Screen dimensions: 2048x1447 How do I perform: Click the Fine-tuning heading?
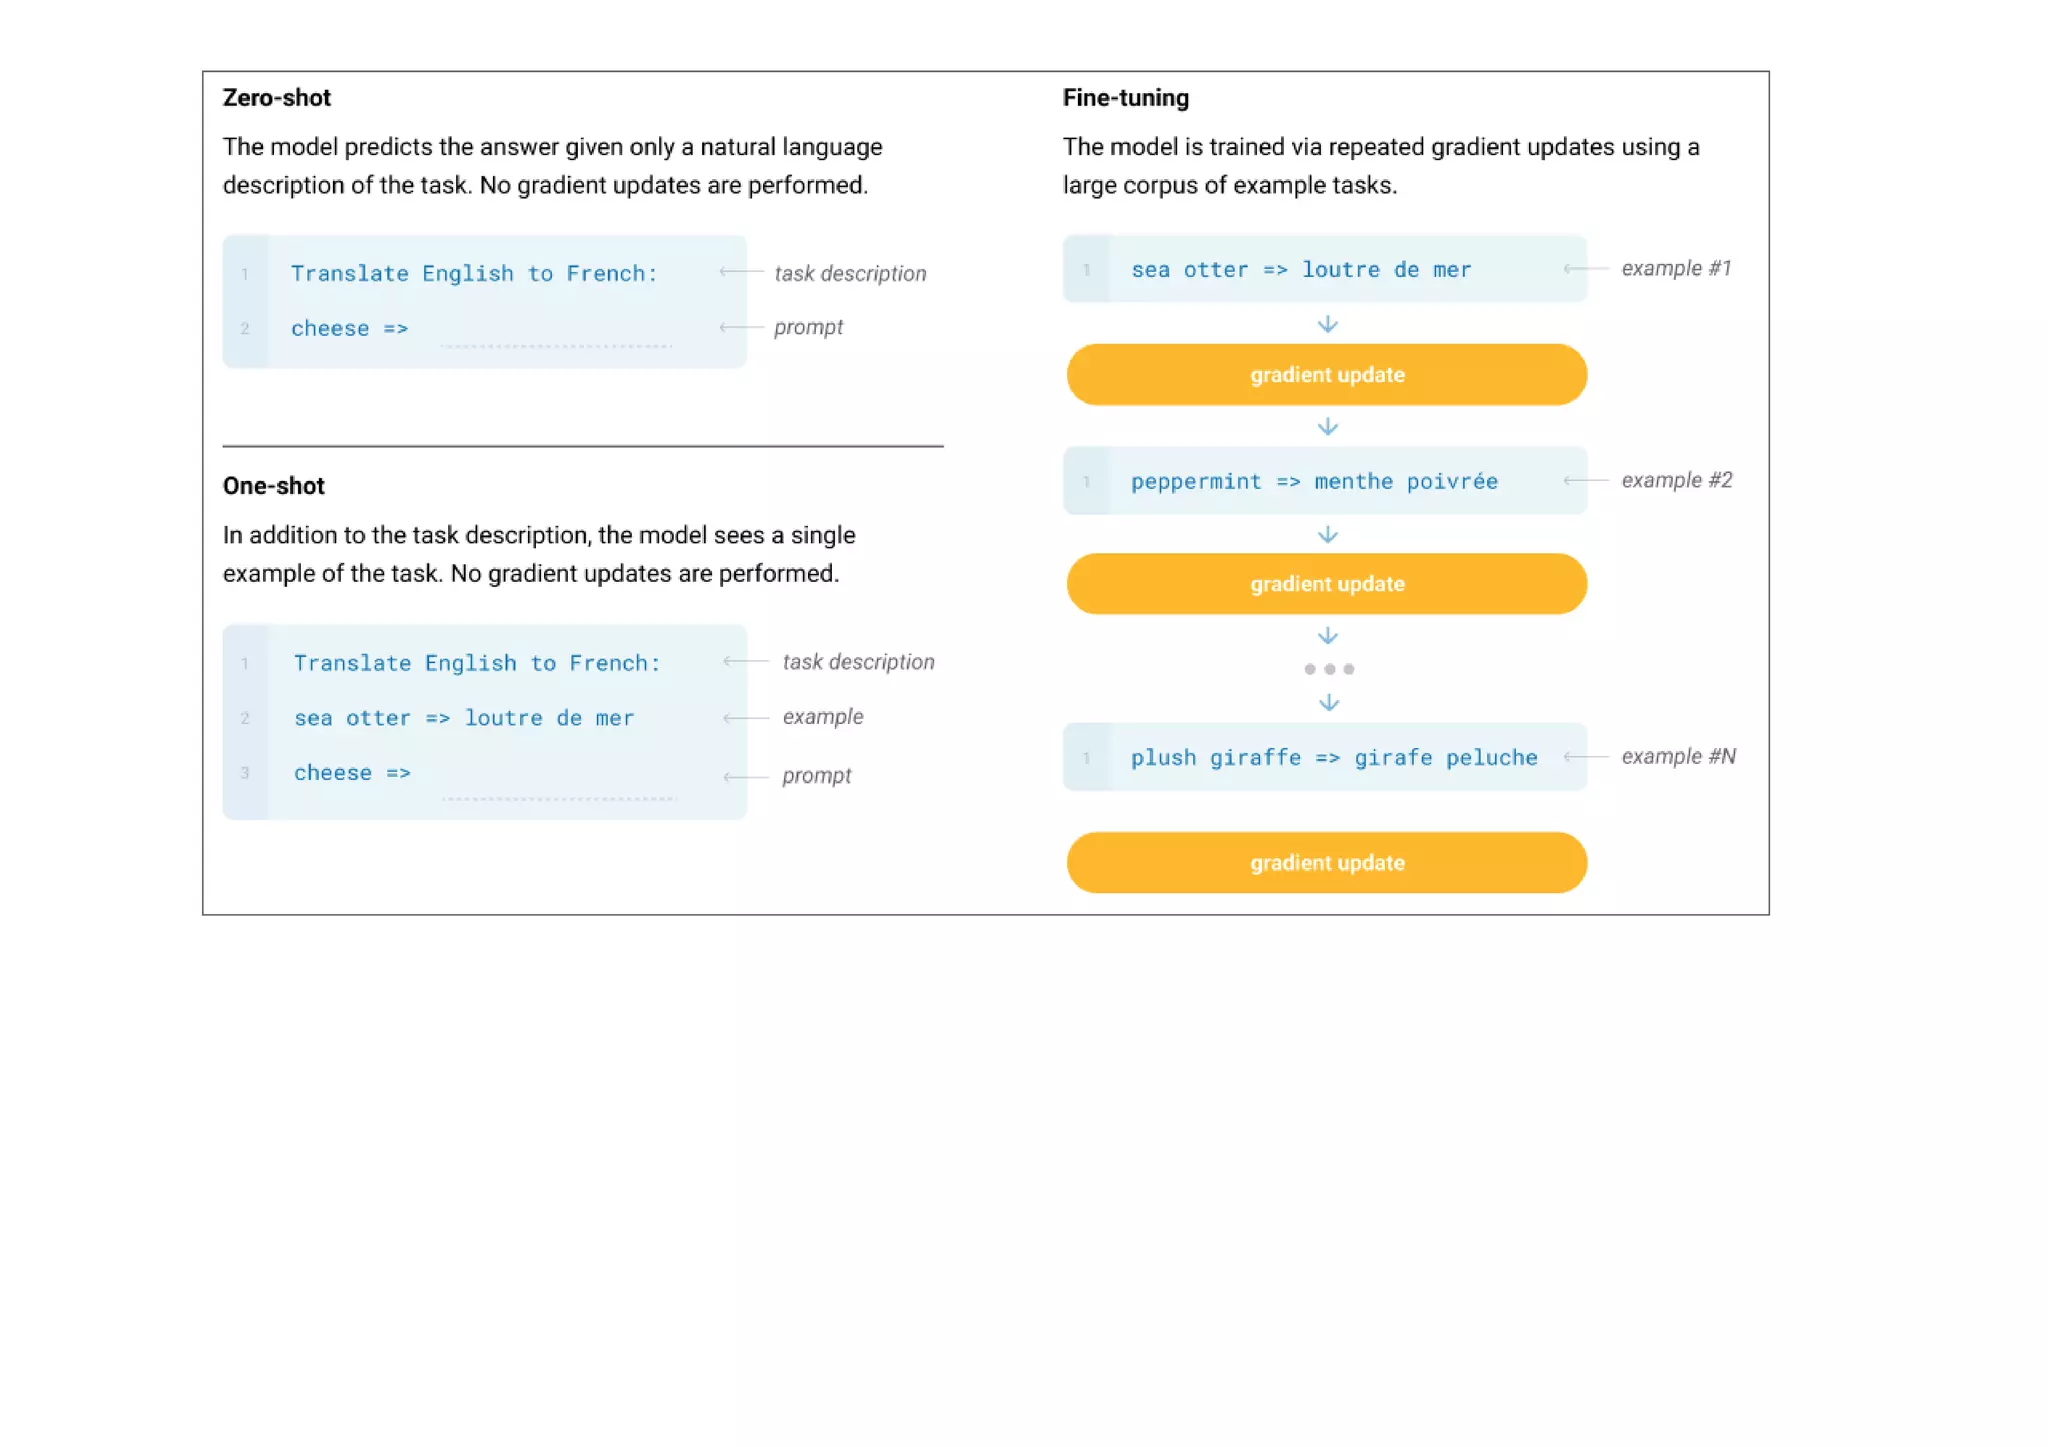1125,98
